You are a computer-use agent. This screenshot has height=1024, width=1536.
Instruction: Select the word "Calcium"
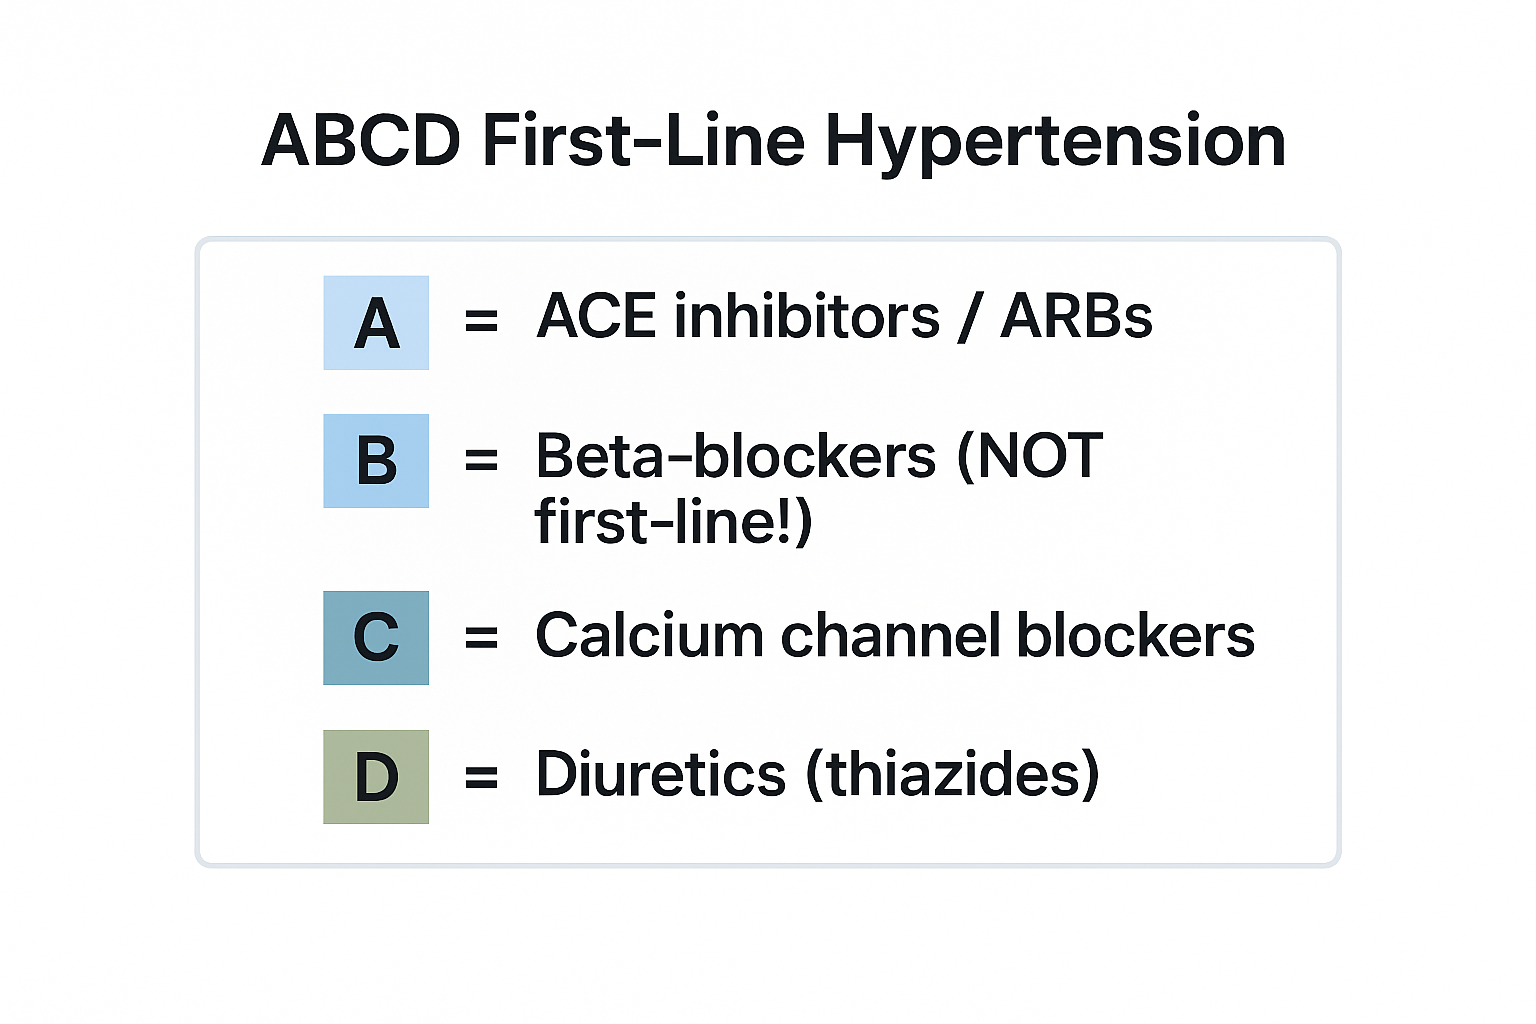(649, 635)
